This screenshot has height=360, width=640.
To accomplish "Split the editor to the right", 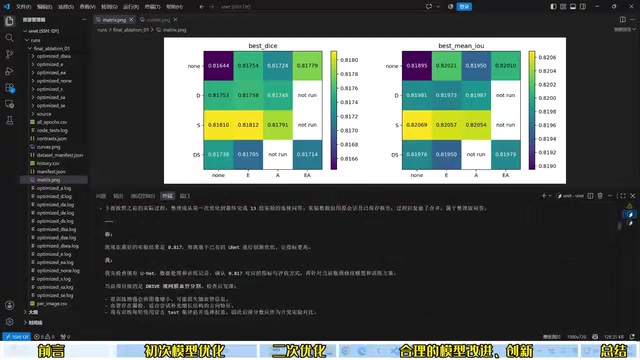I will (x=622, y=19).
